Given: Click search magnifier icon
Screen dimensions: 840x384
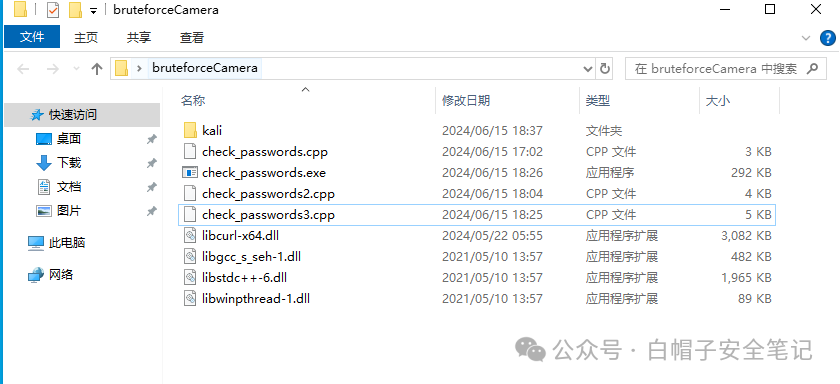Looking at the screenshot, I should [x=812, y=69].
